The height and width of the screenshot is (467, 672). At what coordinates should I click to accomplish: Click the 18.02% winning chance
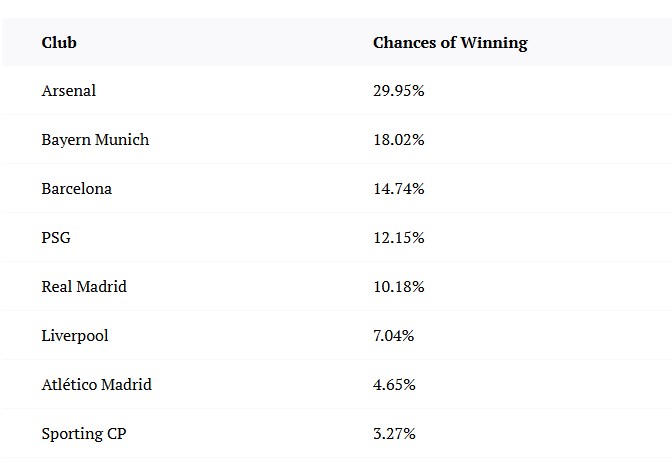point(398,140)
